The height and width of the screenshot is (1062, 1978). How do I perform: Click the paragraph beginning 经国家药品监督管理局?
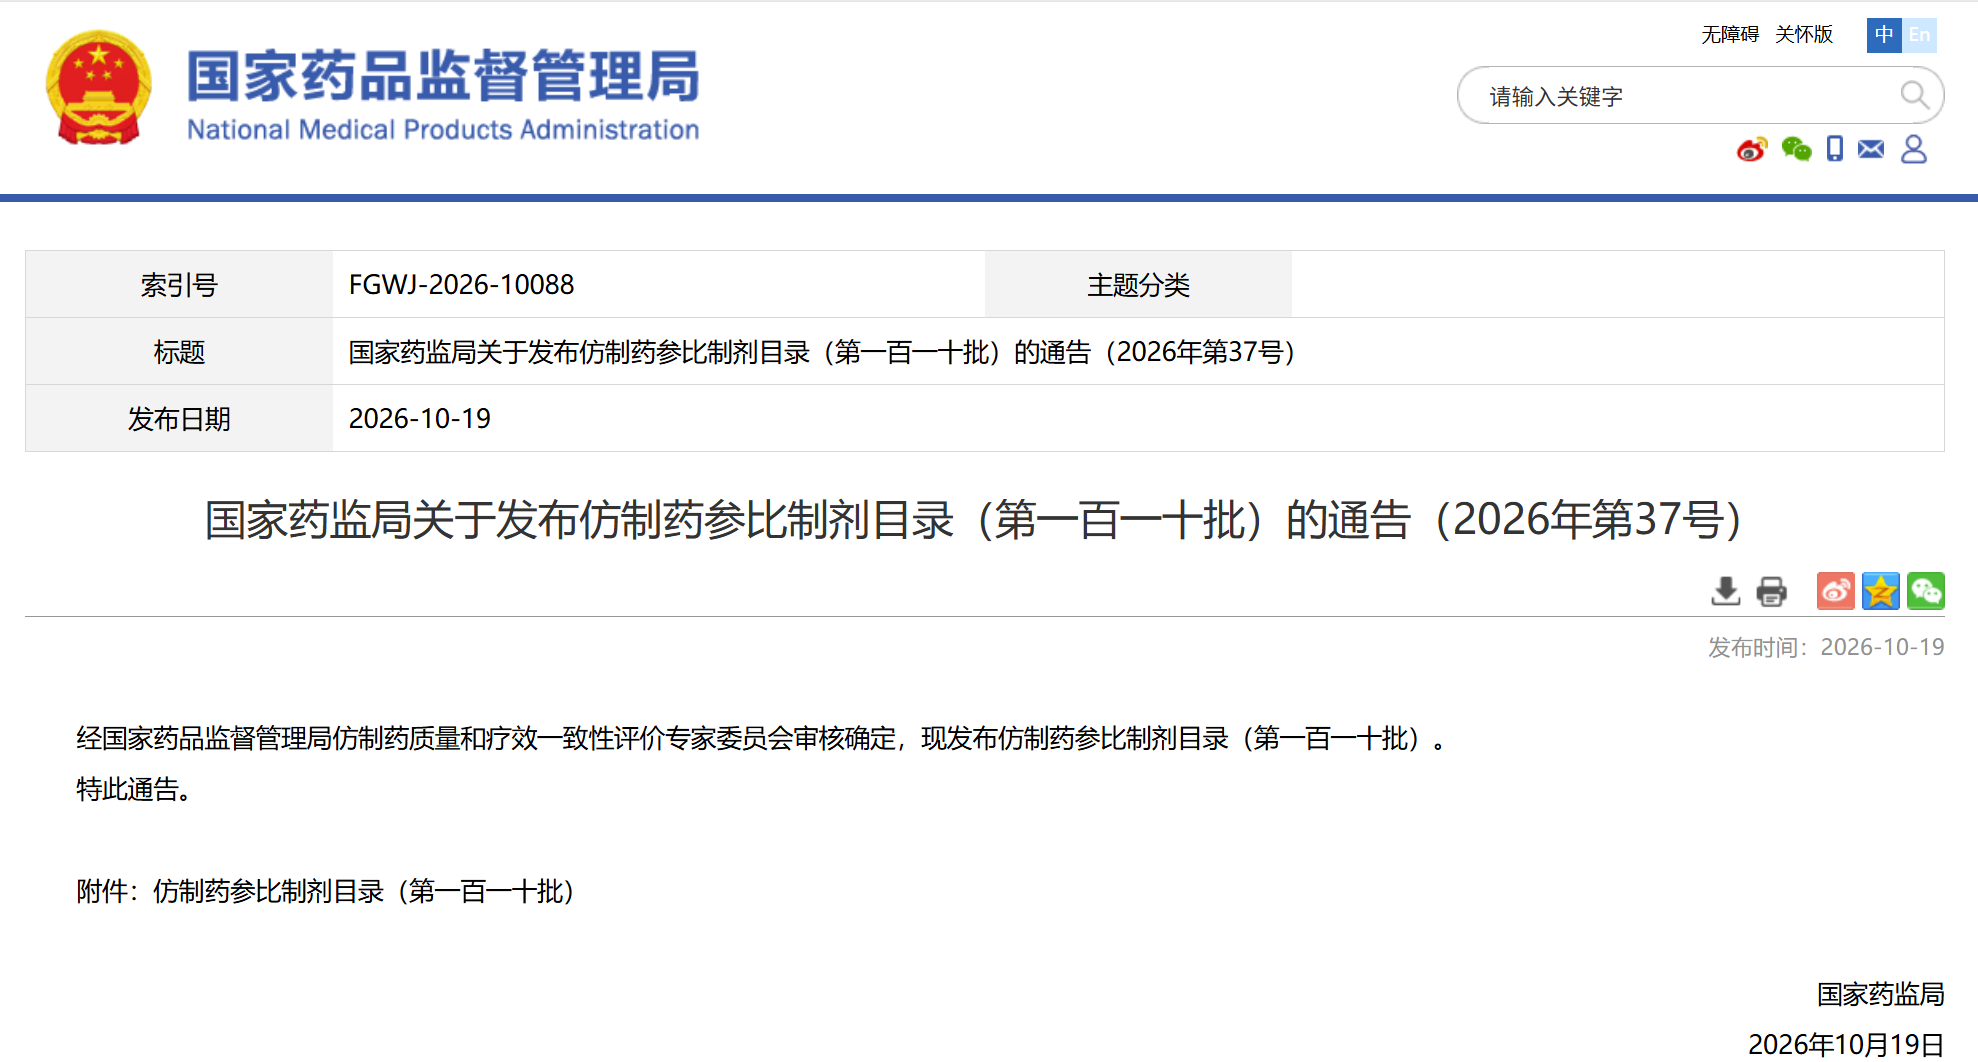point(763,738)
